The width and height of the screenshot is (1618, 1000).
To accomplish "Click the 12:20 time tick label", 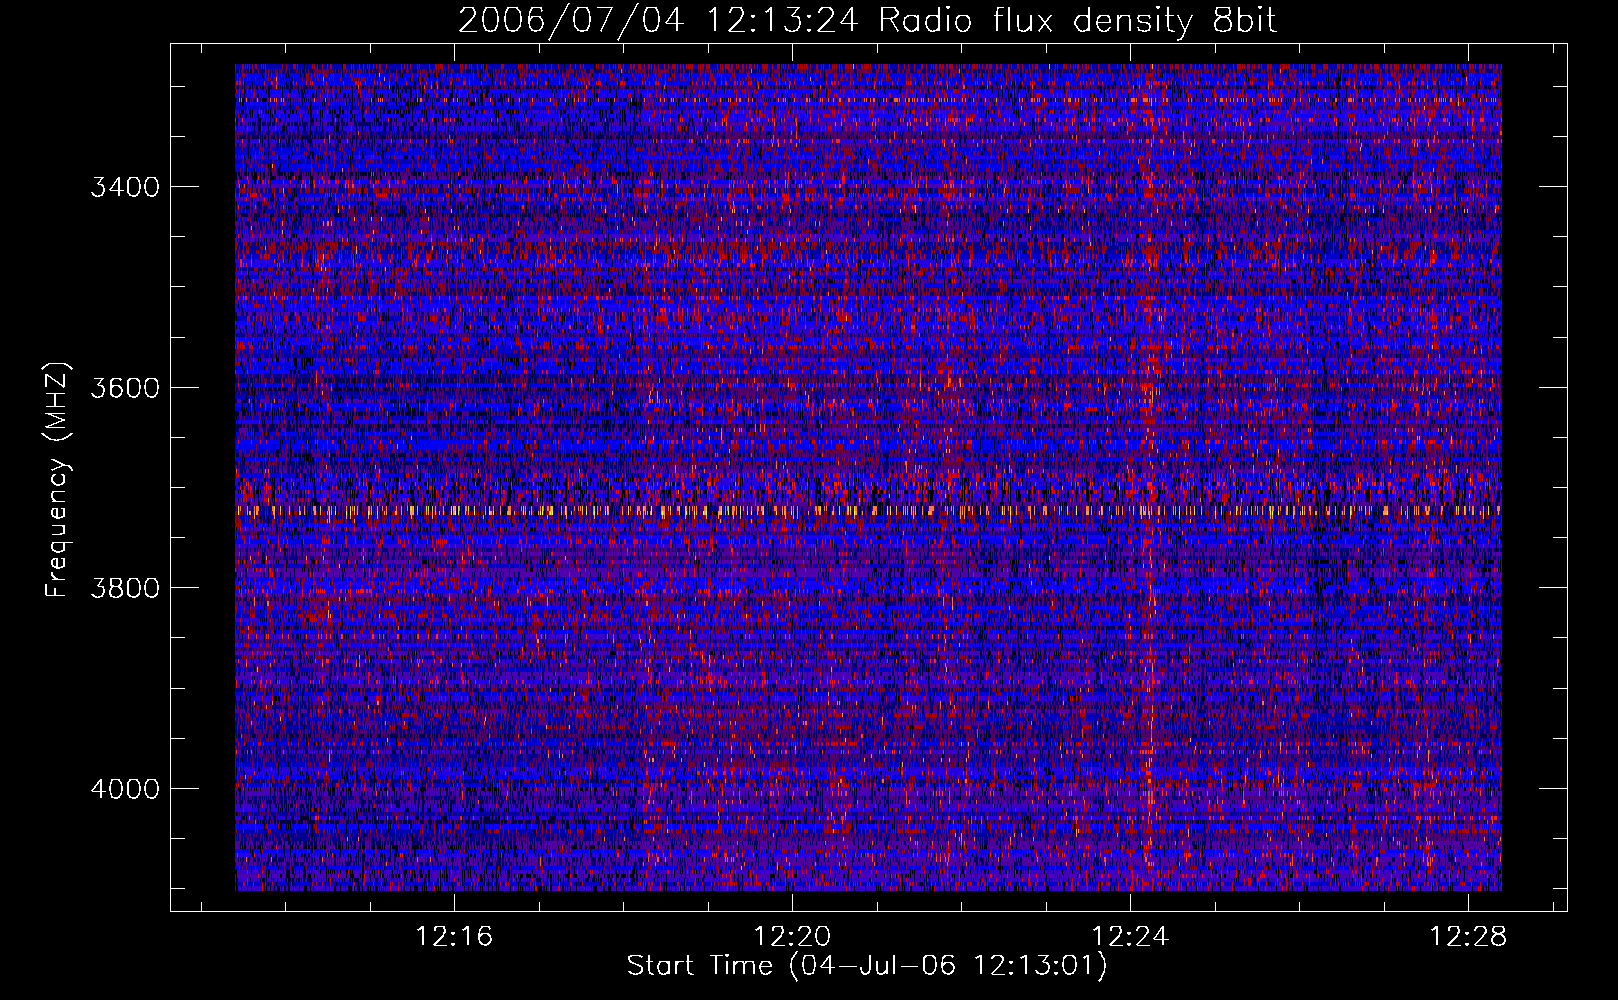I will [793, 936].
